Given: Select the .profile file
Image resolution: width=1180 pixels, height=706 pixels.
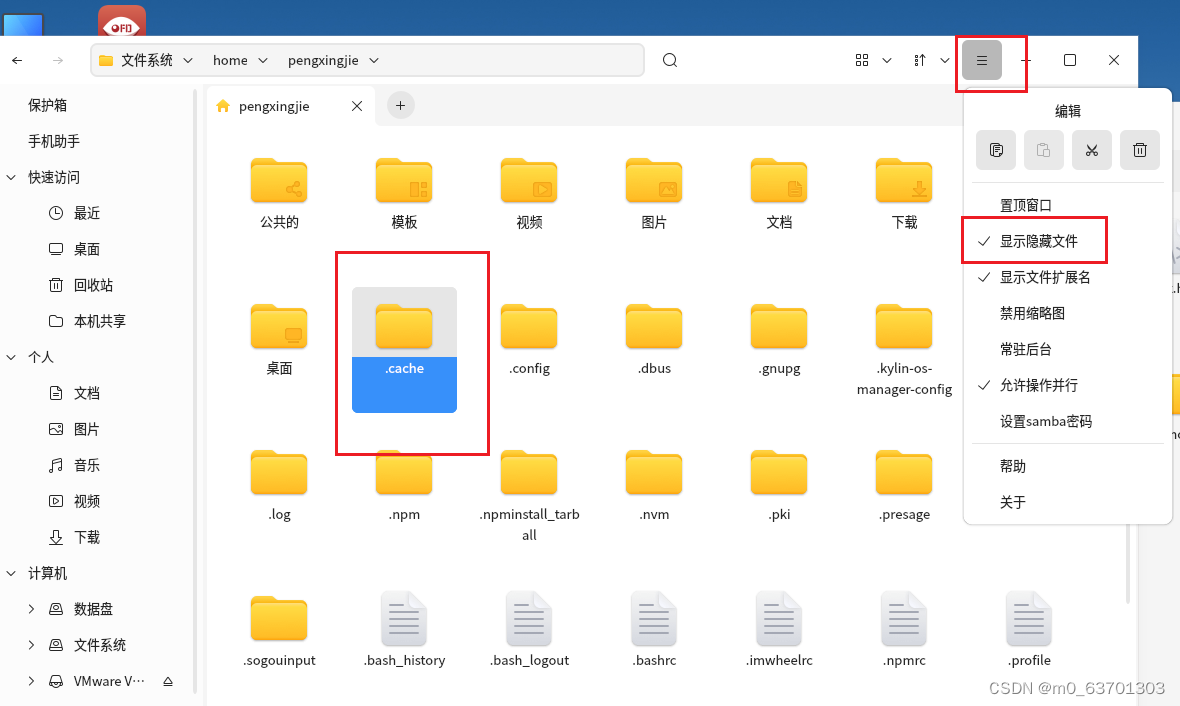Looking at the screenshot, I should click(x=1029, y=631).
